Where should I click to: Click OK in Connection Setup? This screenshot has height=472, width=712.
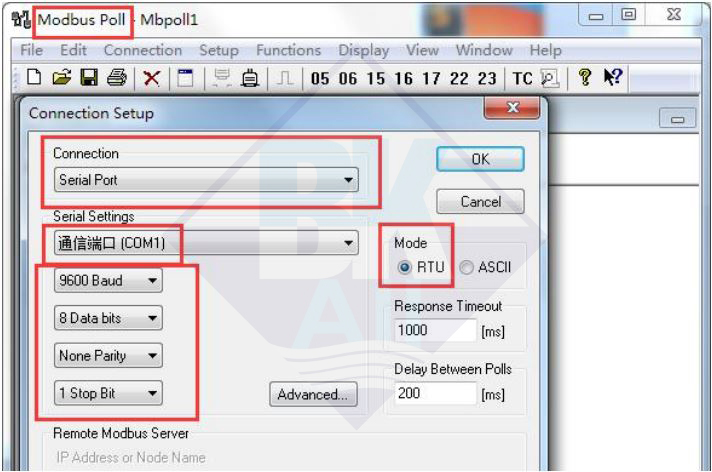point(480,159)
